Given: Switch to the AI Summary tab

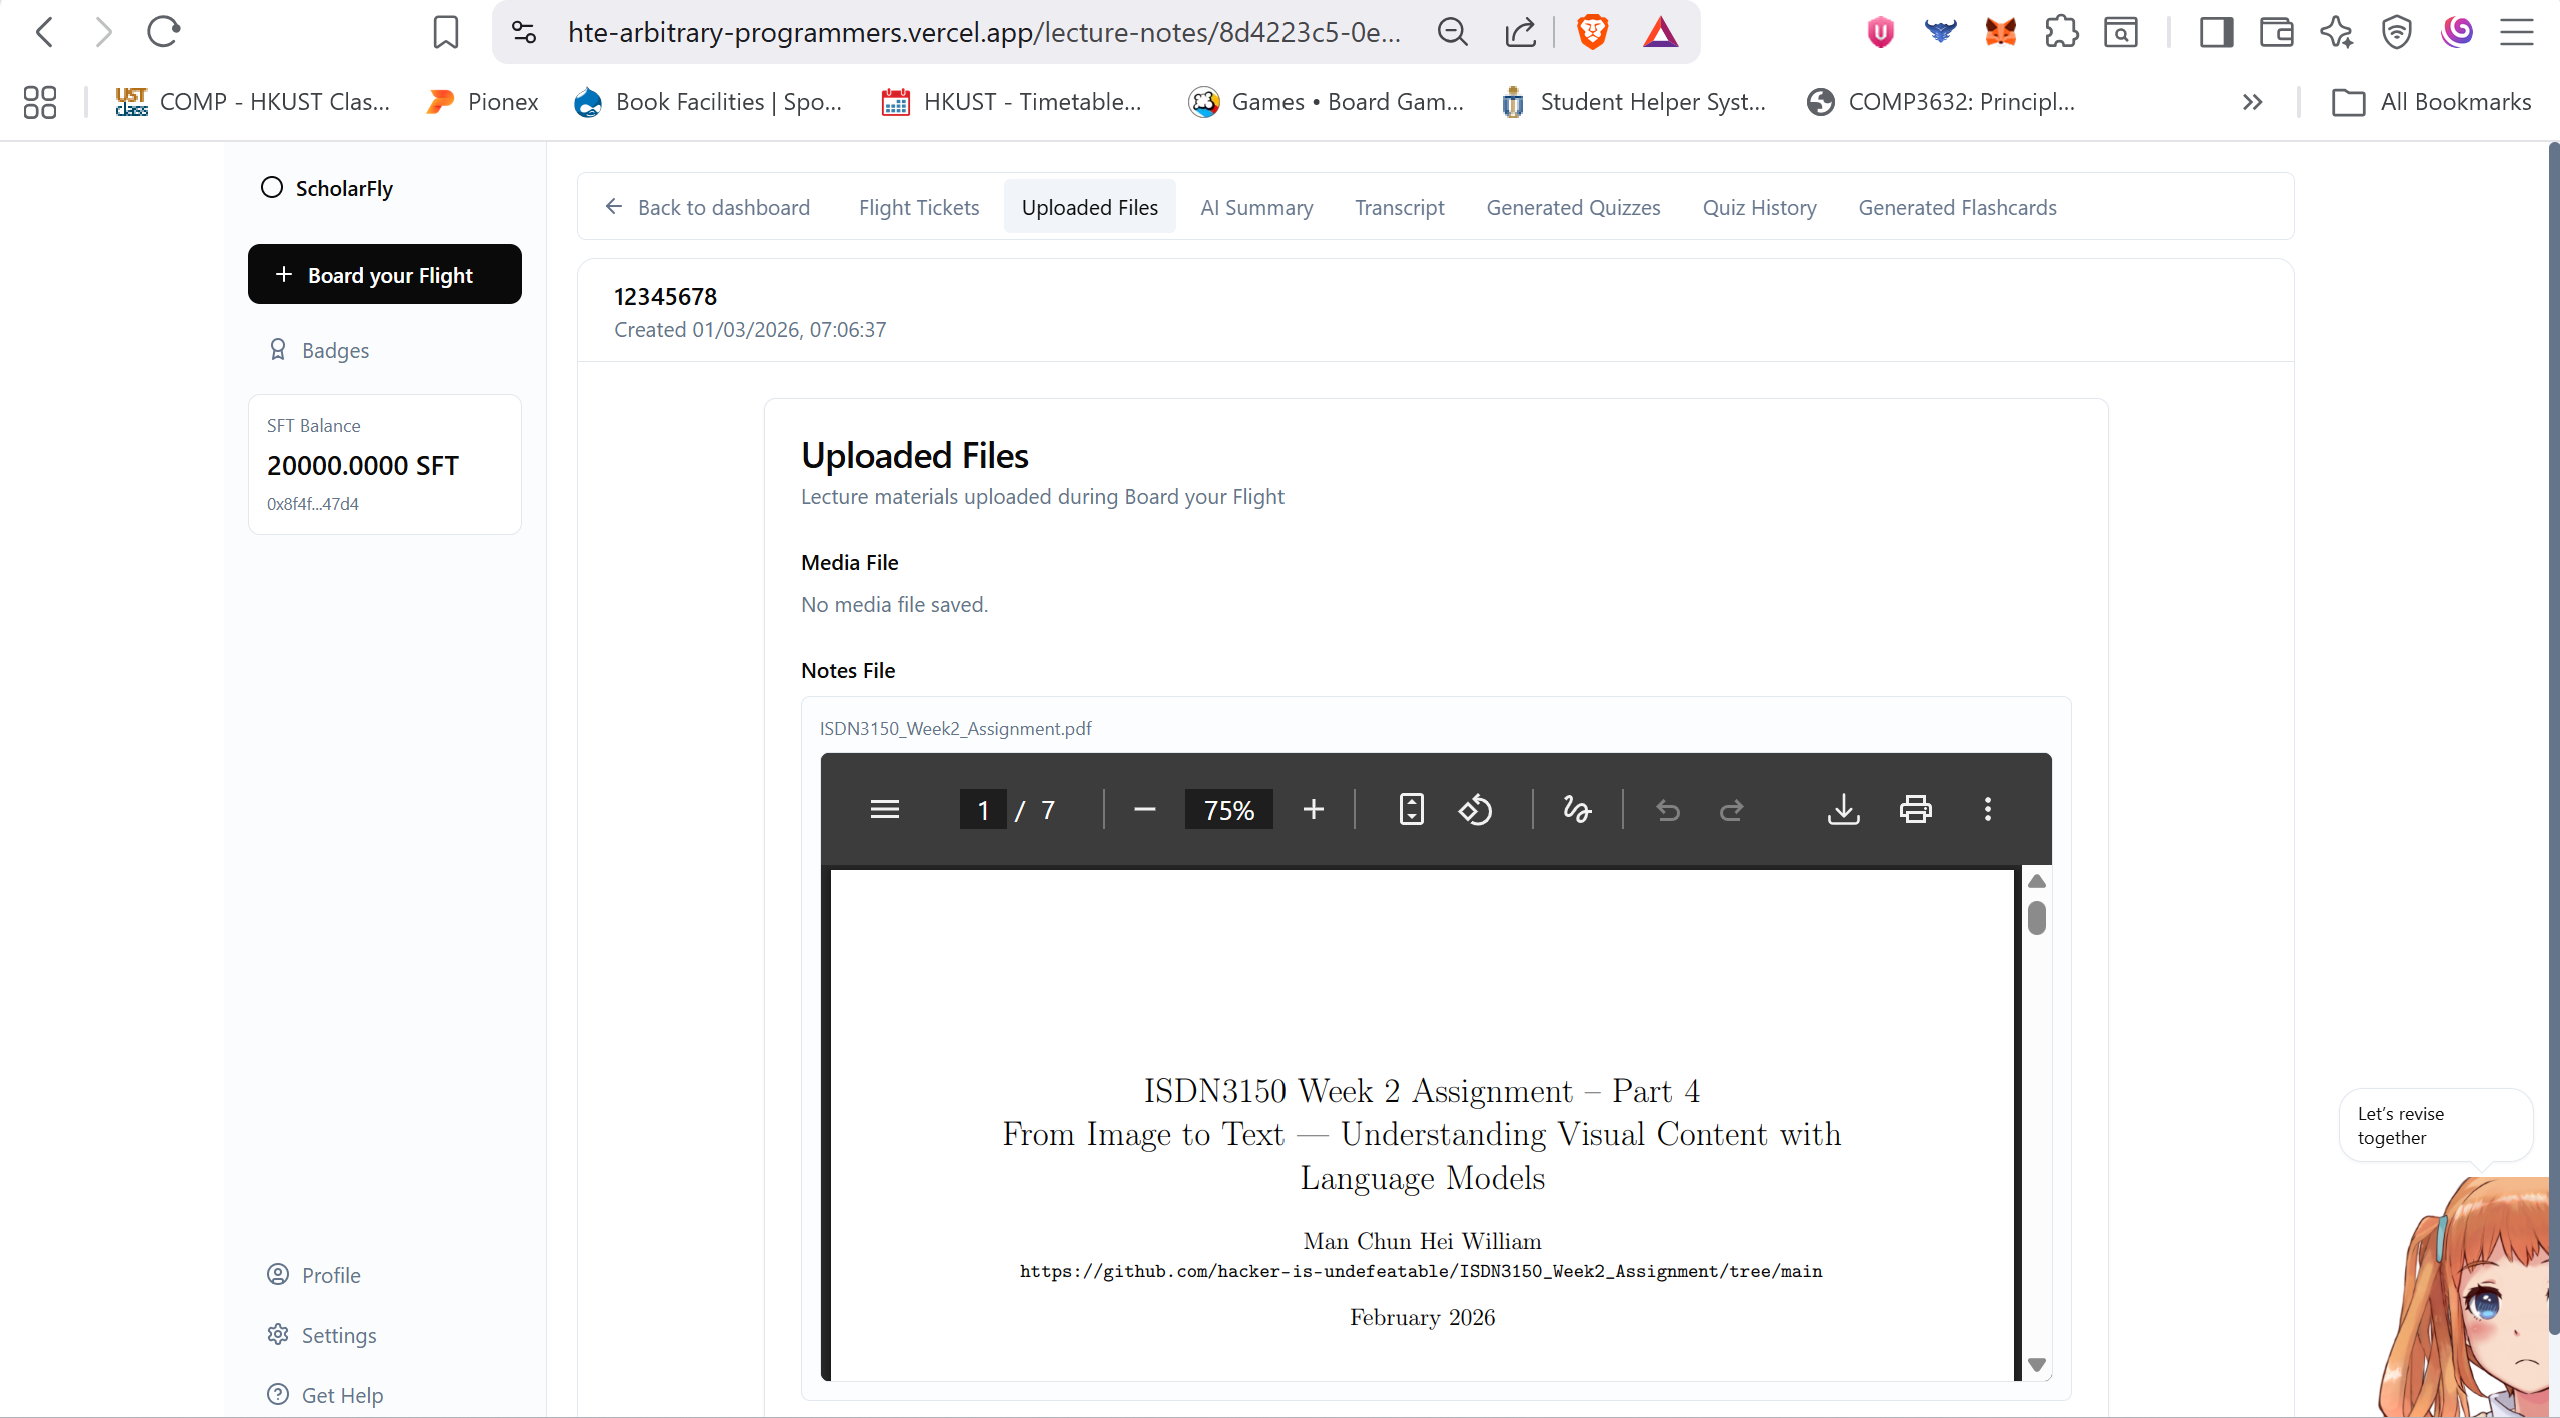Looking at the screenshot, I should (x=1256, y=207).
